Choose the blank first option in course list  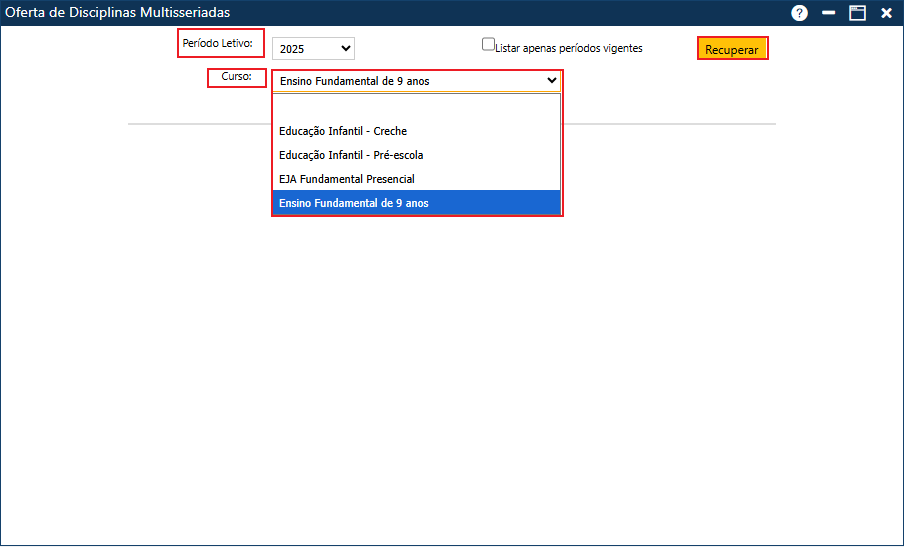[416, 107]
